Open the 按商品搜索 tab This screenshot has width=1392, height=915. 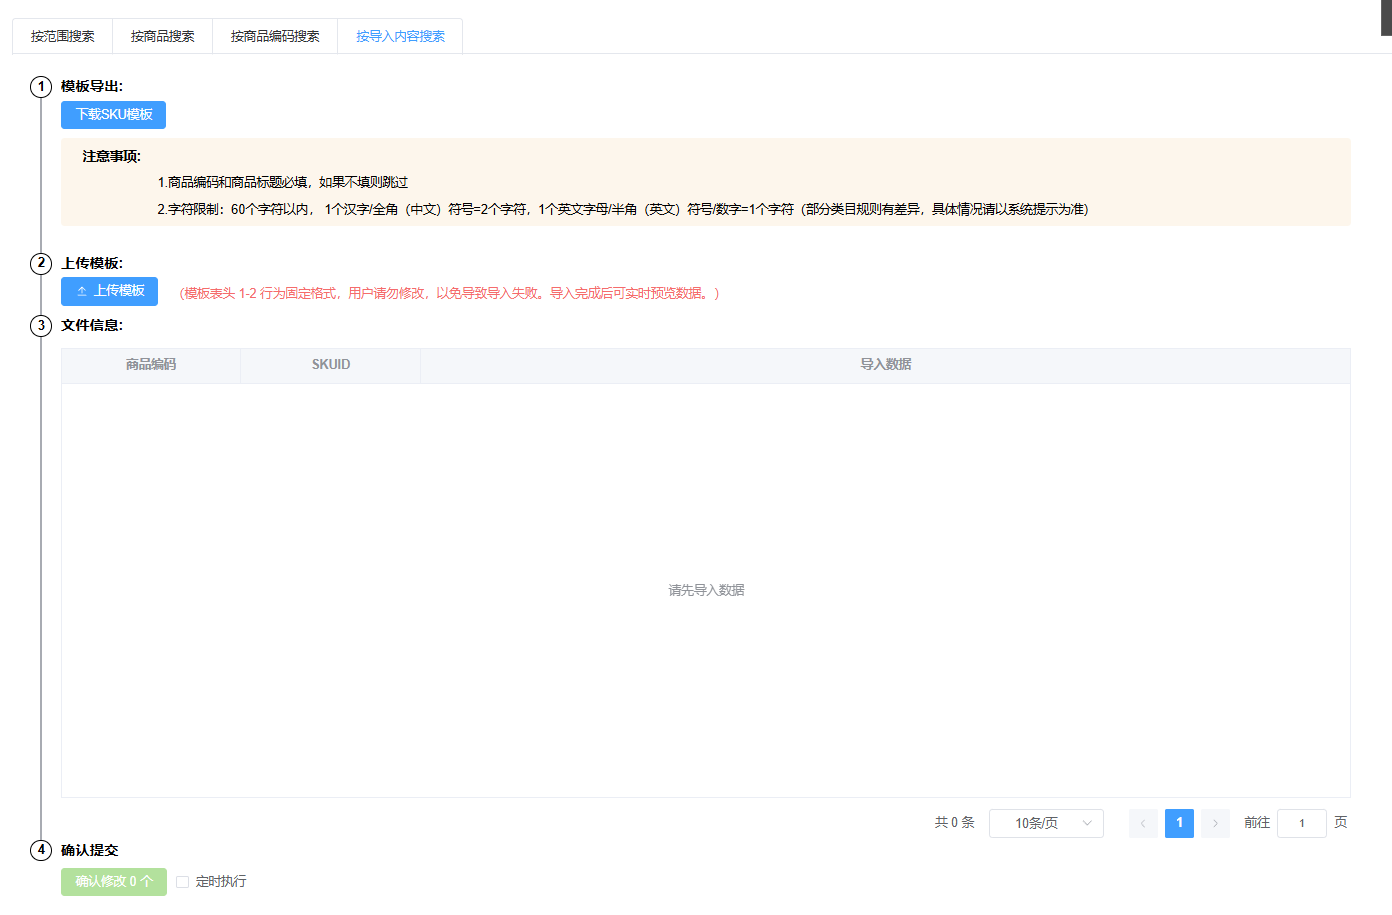[162, 36]
